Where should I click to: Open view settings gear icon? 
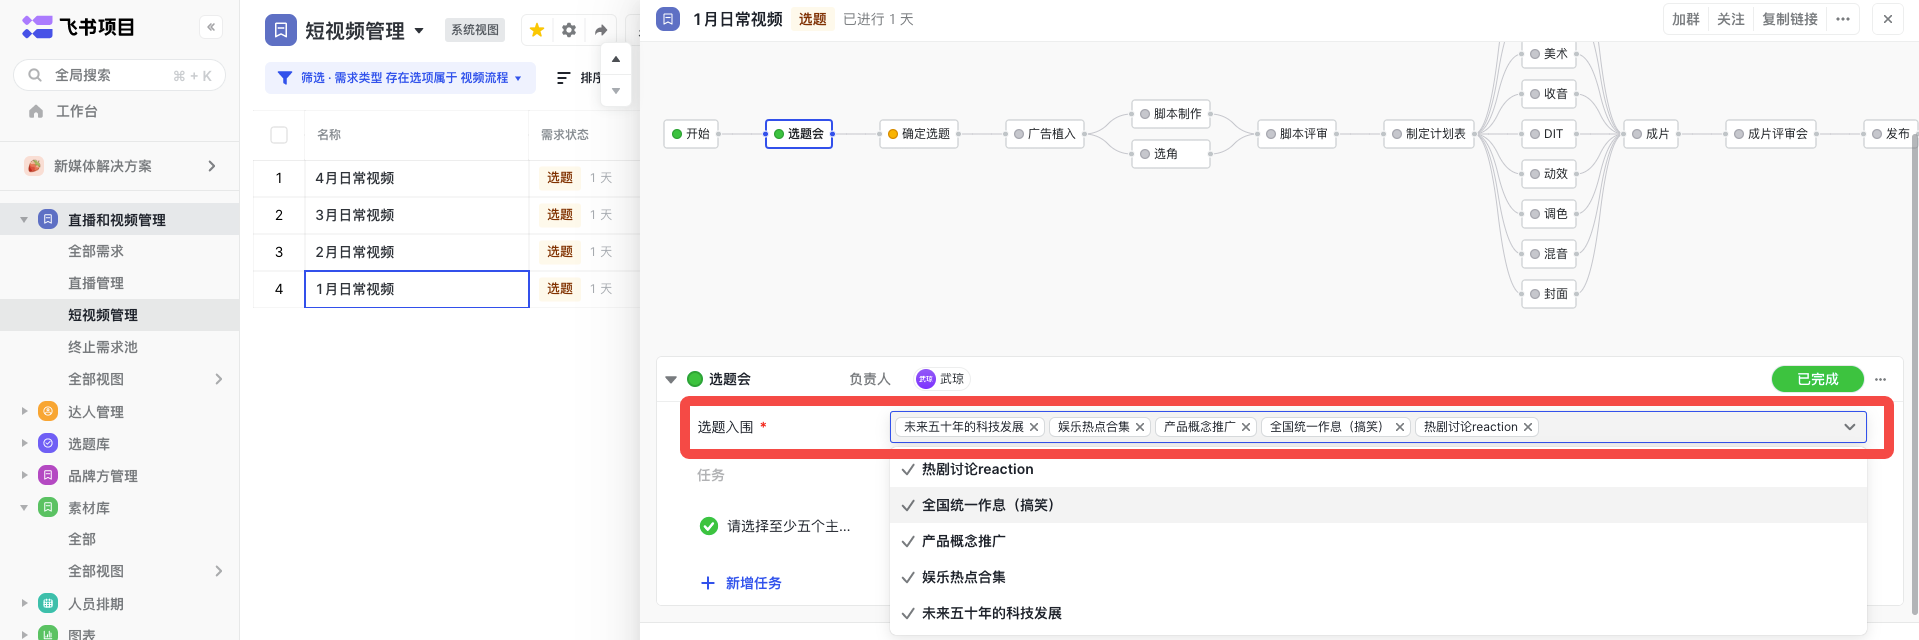pos(569,30)
